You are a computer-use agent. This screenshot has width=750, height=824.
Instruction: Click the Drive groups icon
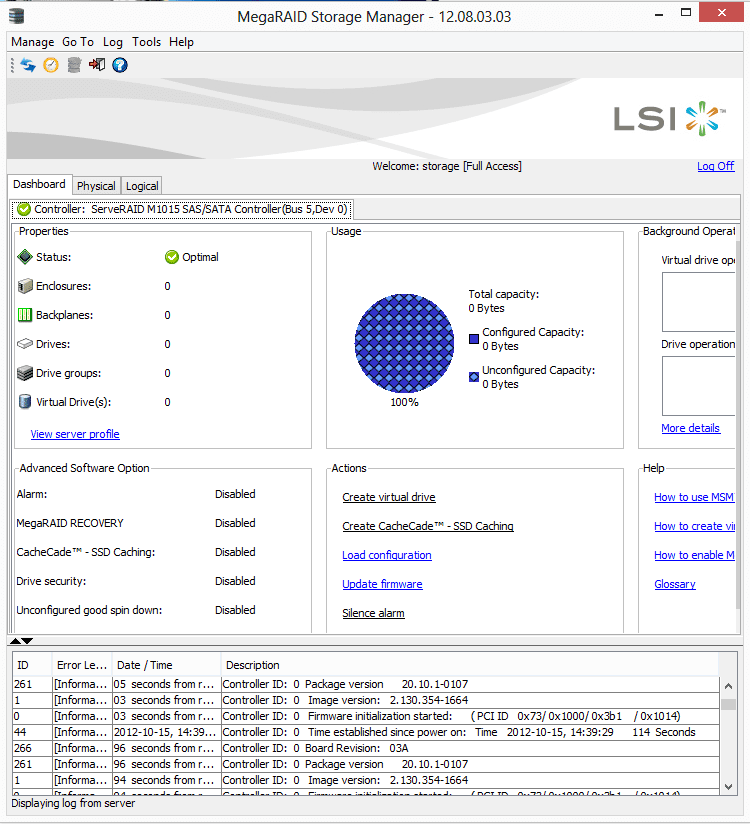tap(25, 373)
